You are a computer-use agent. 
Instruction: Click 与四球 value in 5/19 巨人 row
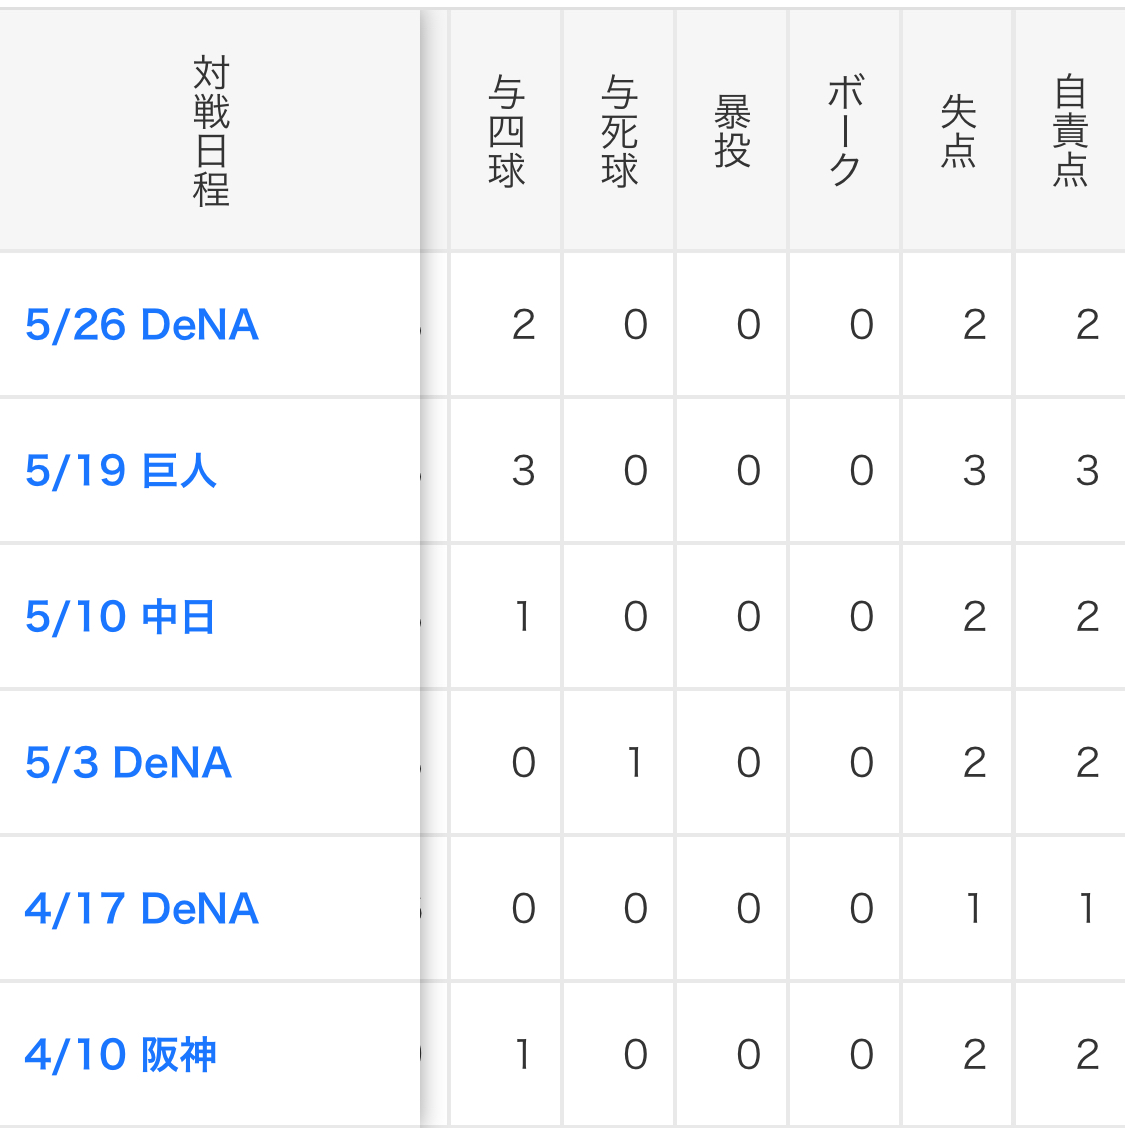coord(523,471)
